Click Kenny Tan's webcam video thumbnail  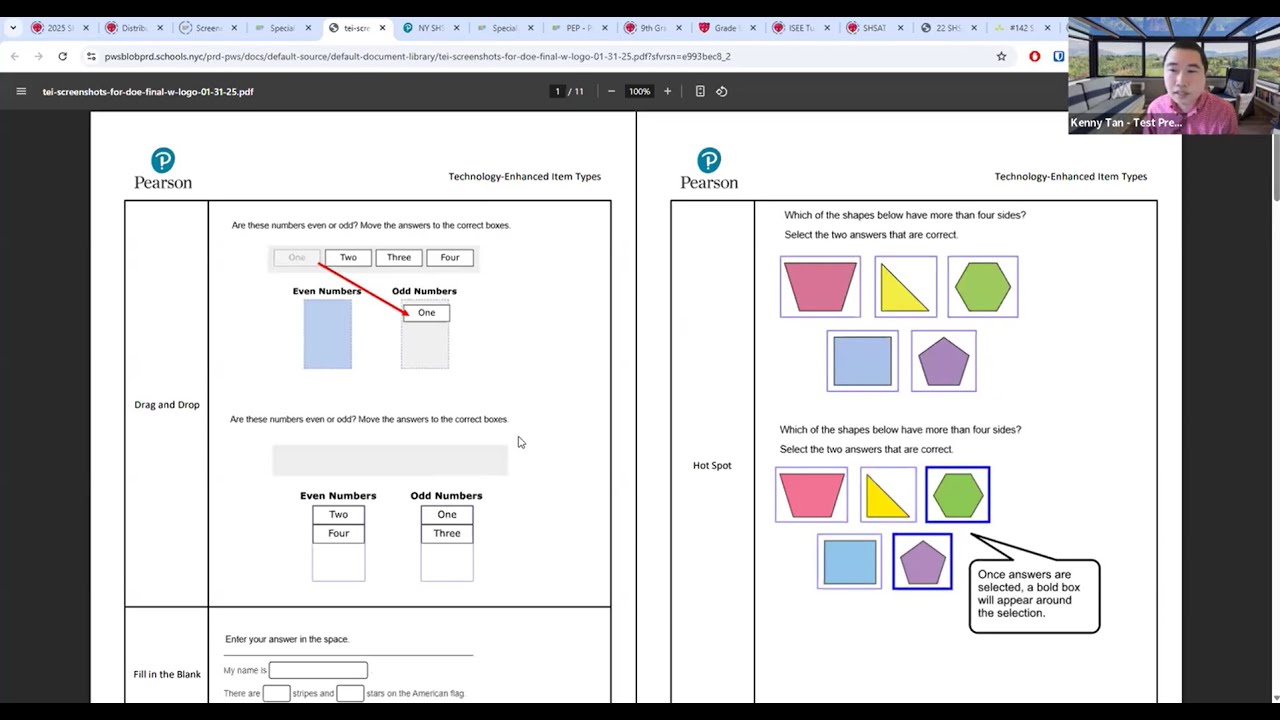1174,76
